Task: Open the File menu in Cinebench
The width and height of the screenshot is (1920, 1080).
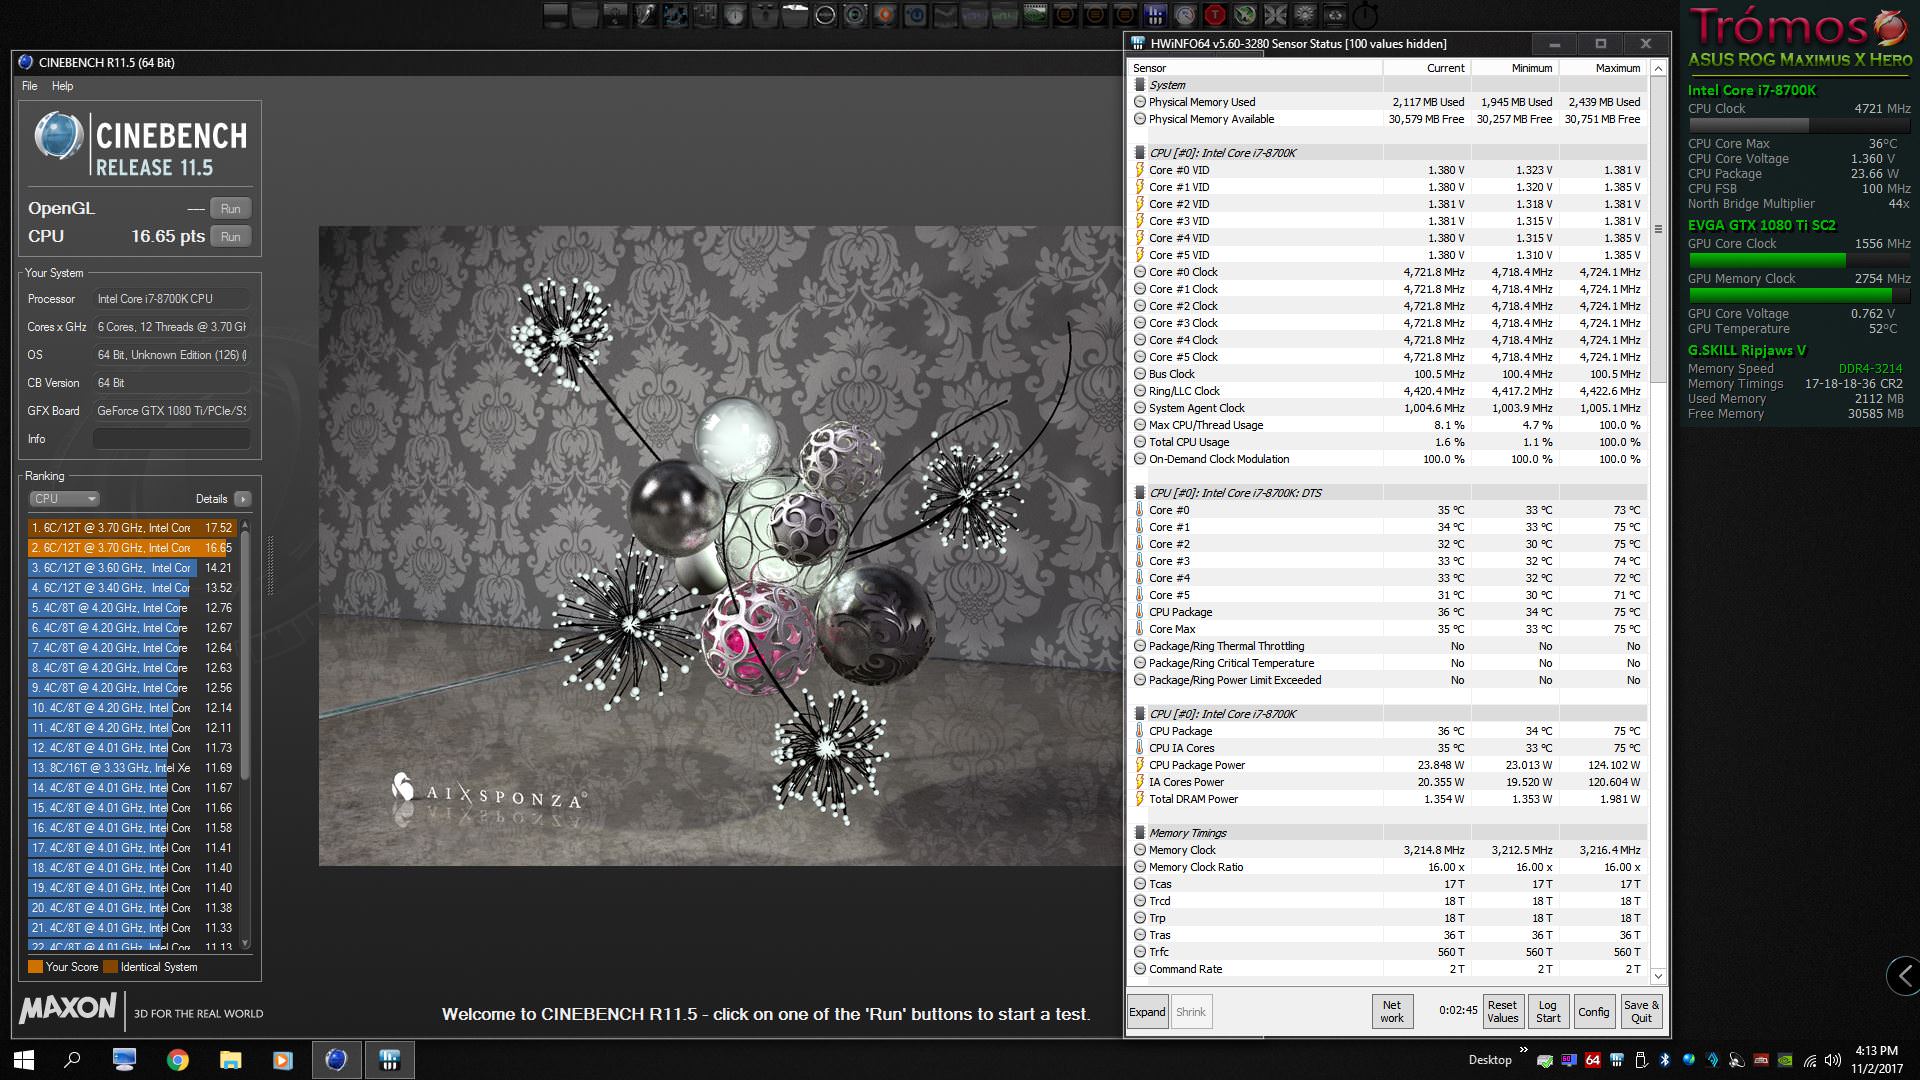Action: (30, 86)
